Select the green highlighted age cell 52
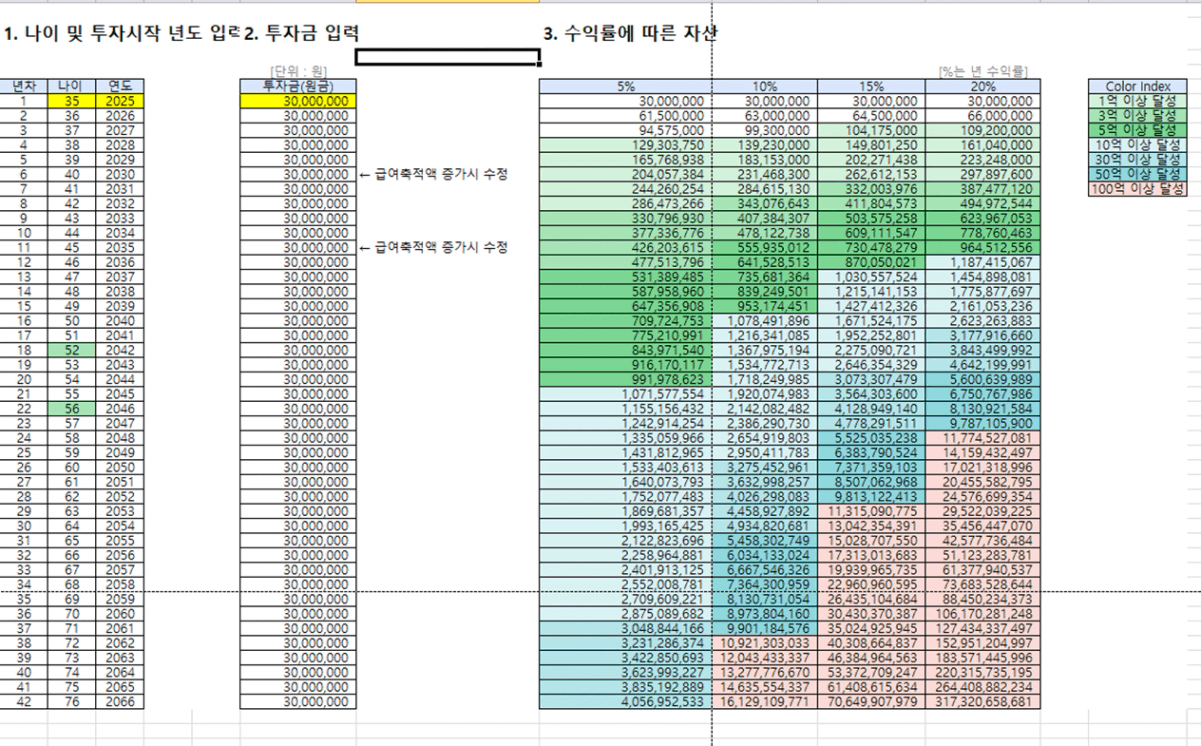 coord(71,348)
